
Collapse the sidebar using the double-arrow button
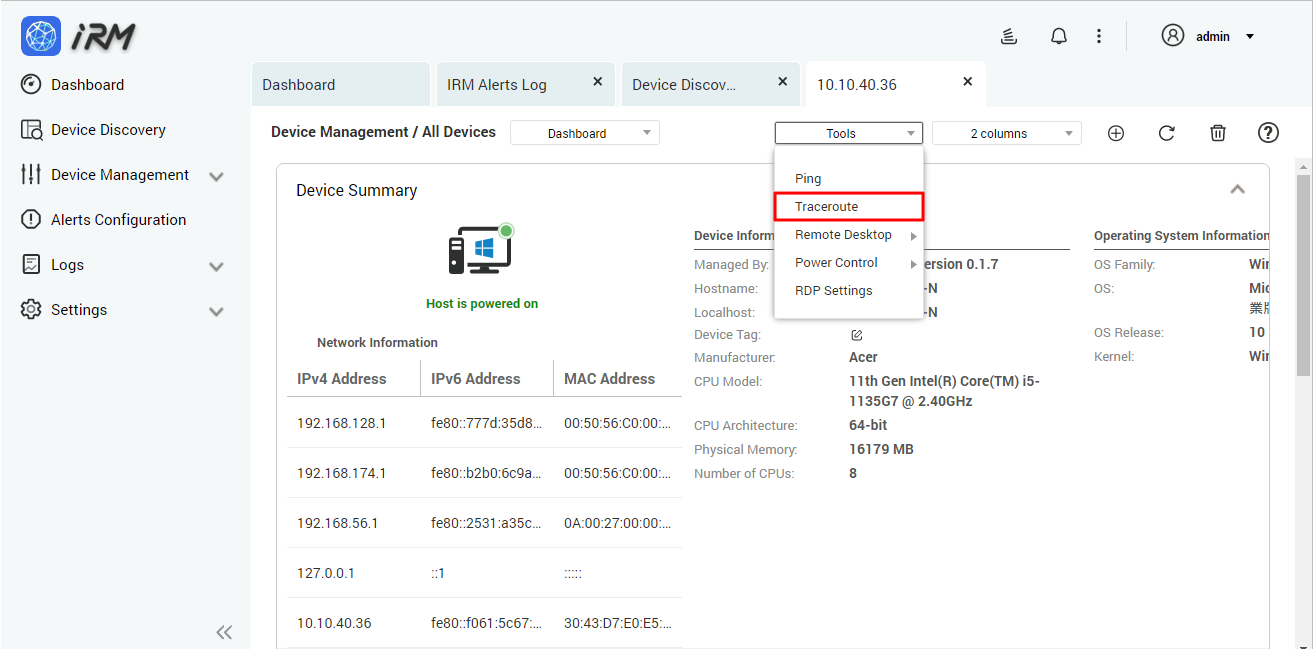pyautogui.click(x=224, y=632)
